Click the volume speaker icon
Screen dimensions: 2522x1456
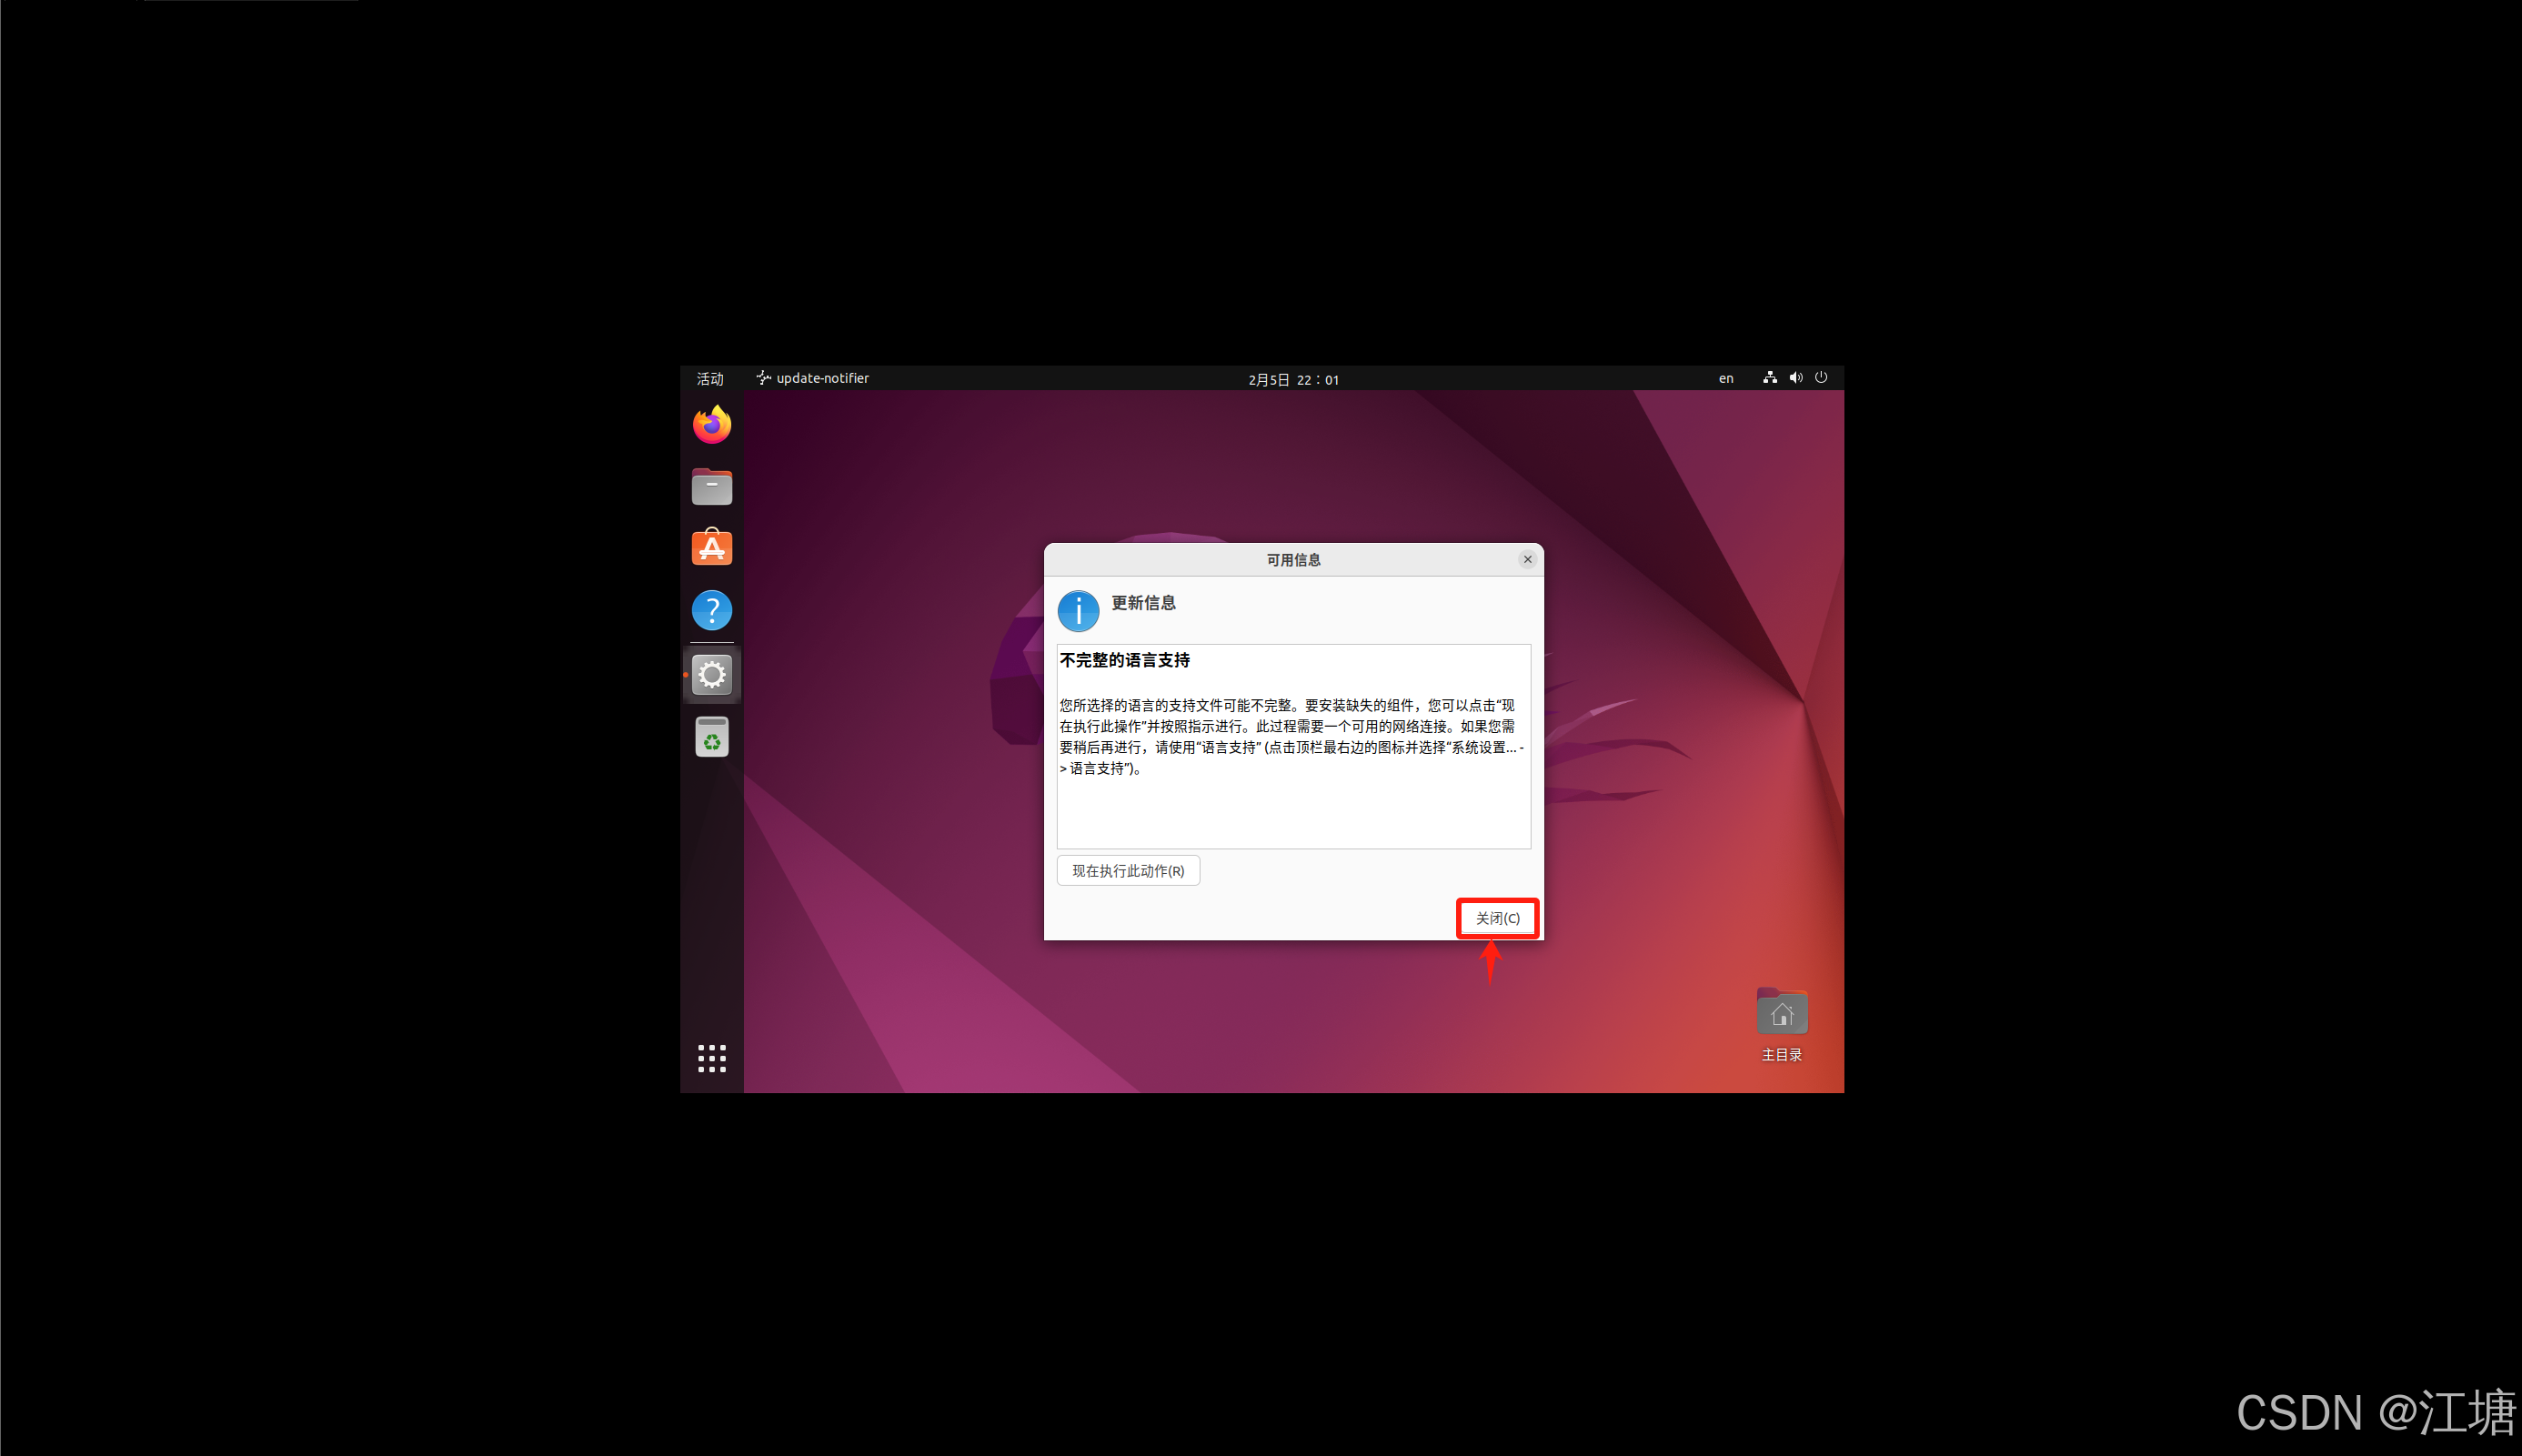(1795, 378)
